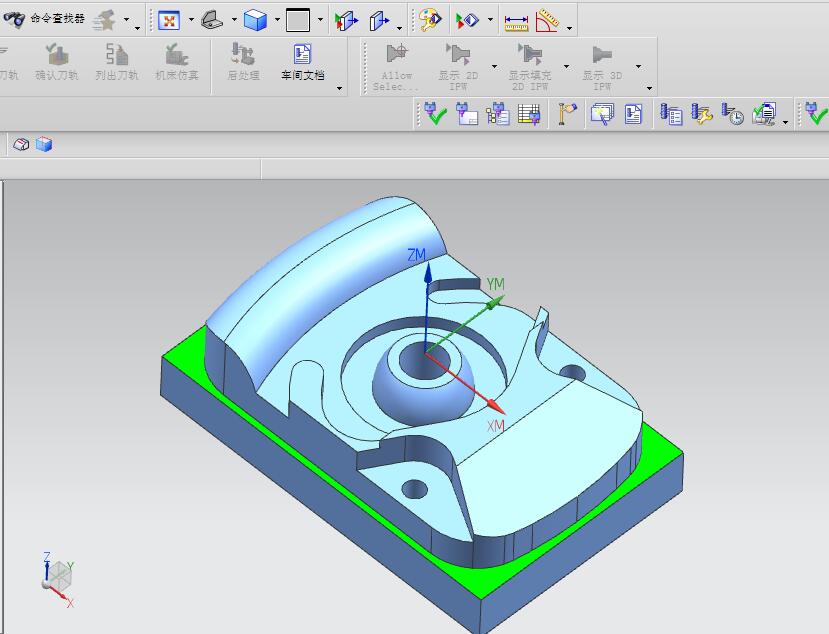Click the tool over a drawing sheet icon

[467, 114]
